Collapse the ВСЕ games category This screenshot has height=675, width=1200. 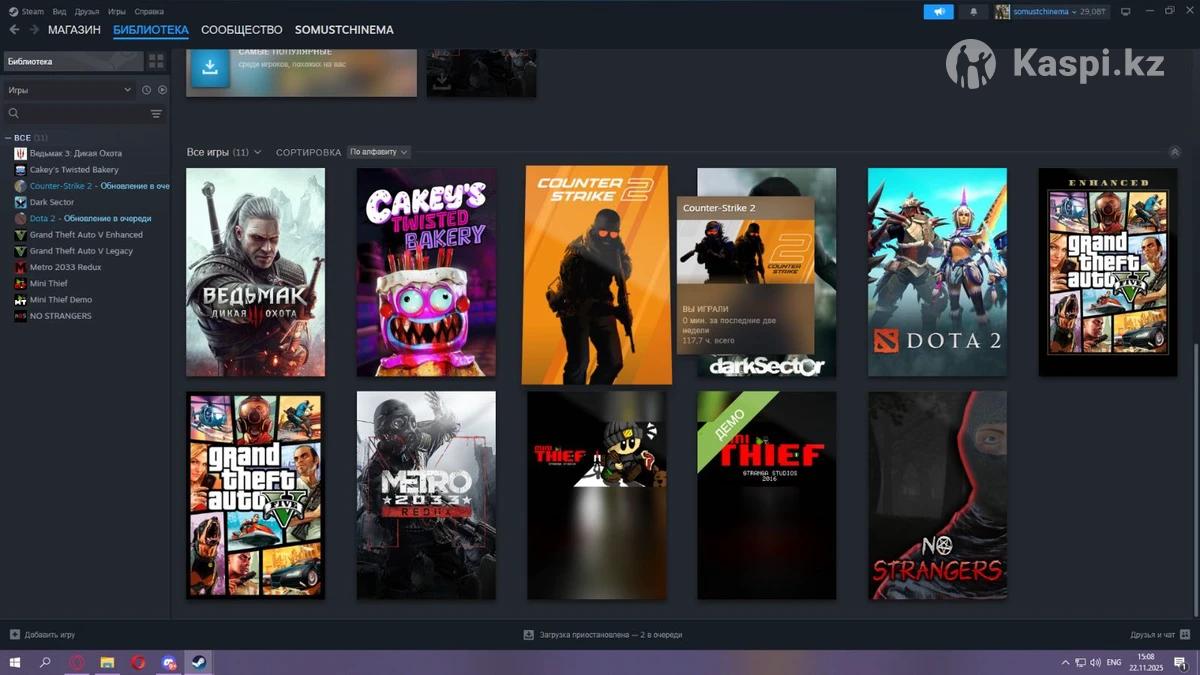click(8, 138)
